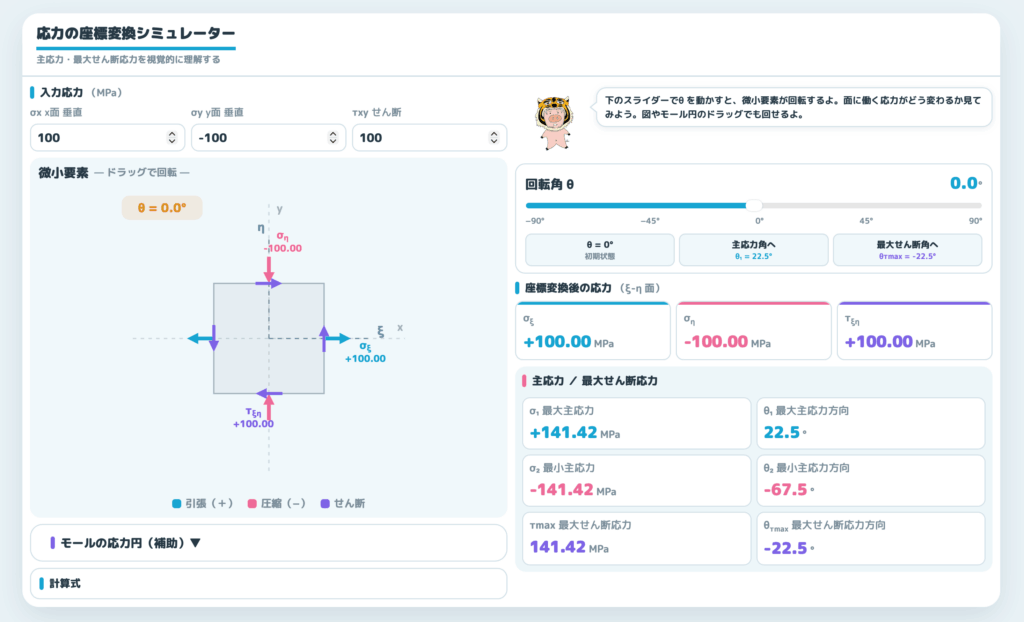
Task: Click the σξ +100.00 MPa result card
Action: point(593,331)
